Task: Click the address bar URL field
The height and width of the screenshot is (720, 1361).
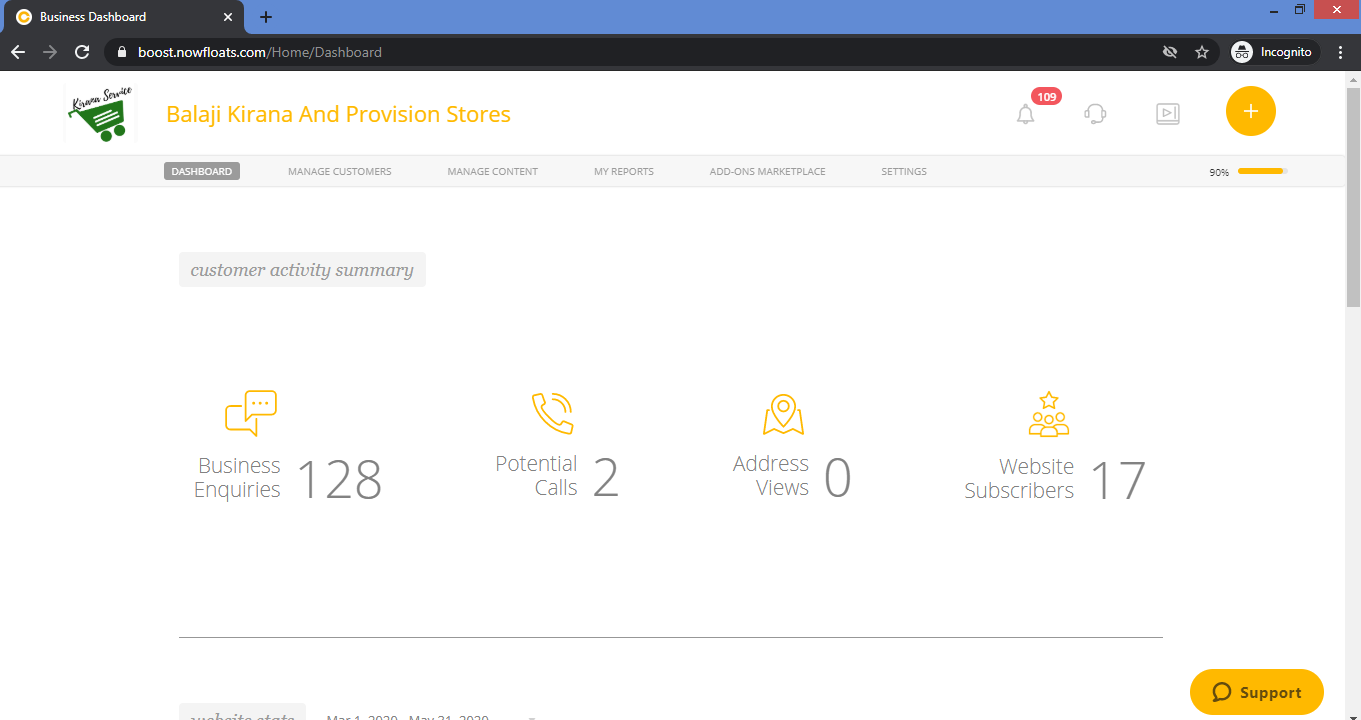Action: (x=640, y=52)
